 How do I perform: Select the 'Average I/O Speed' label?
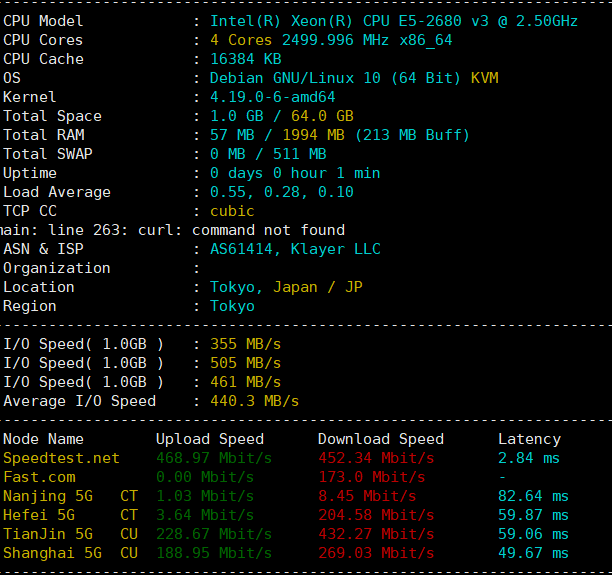click(x=79, y=401)
